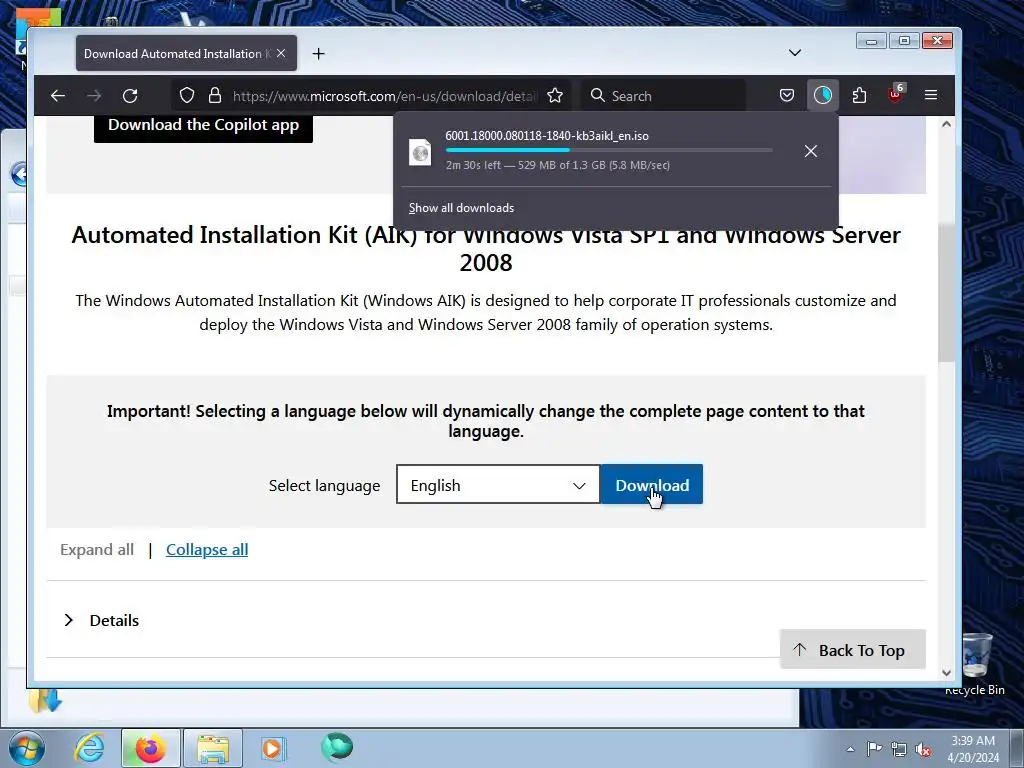The image size is (1024, 768).
Task: List all tabs with the chevron
Action: tap(795, 53)
